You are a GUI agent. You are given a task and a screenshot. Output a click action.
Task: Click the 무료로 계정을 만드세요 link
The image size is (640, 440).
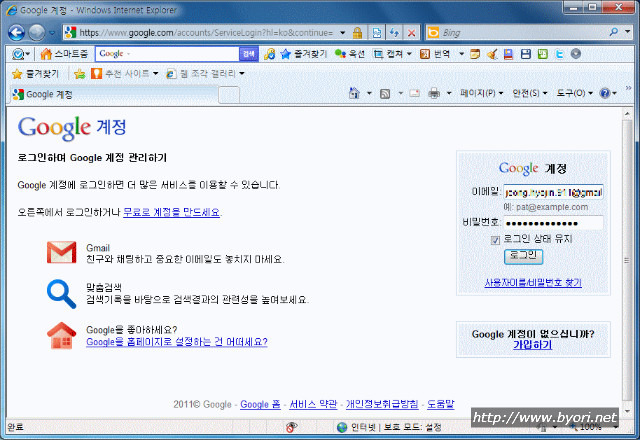click(171, 212)
